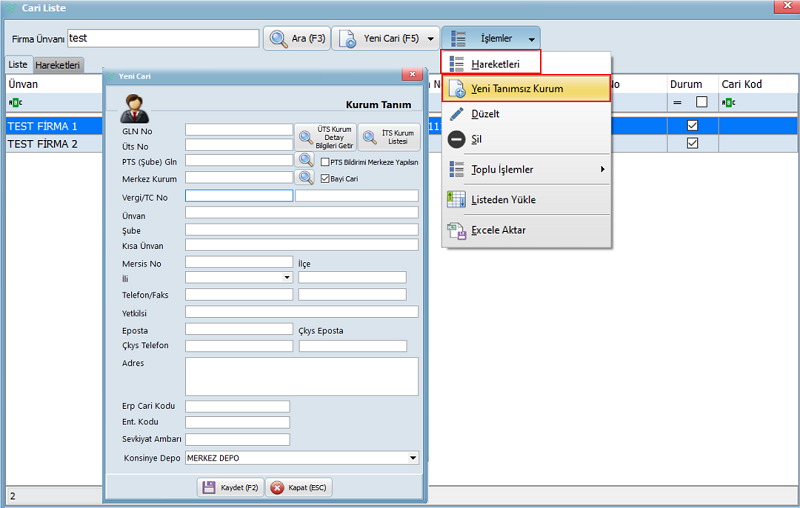The height and width of the screenshot is (508, 800).
Task: Switch to the Hareketleri tab
Action: pos(58,64)
